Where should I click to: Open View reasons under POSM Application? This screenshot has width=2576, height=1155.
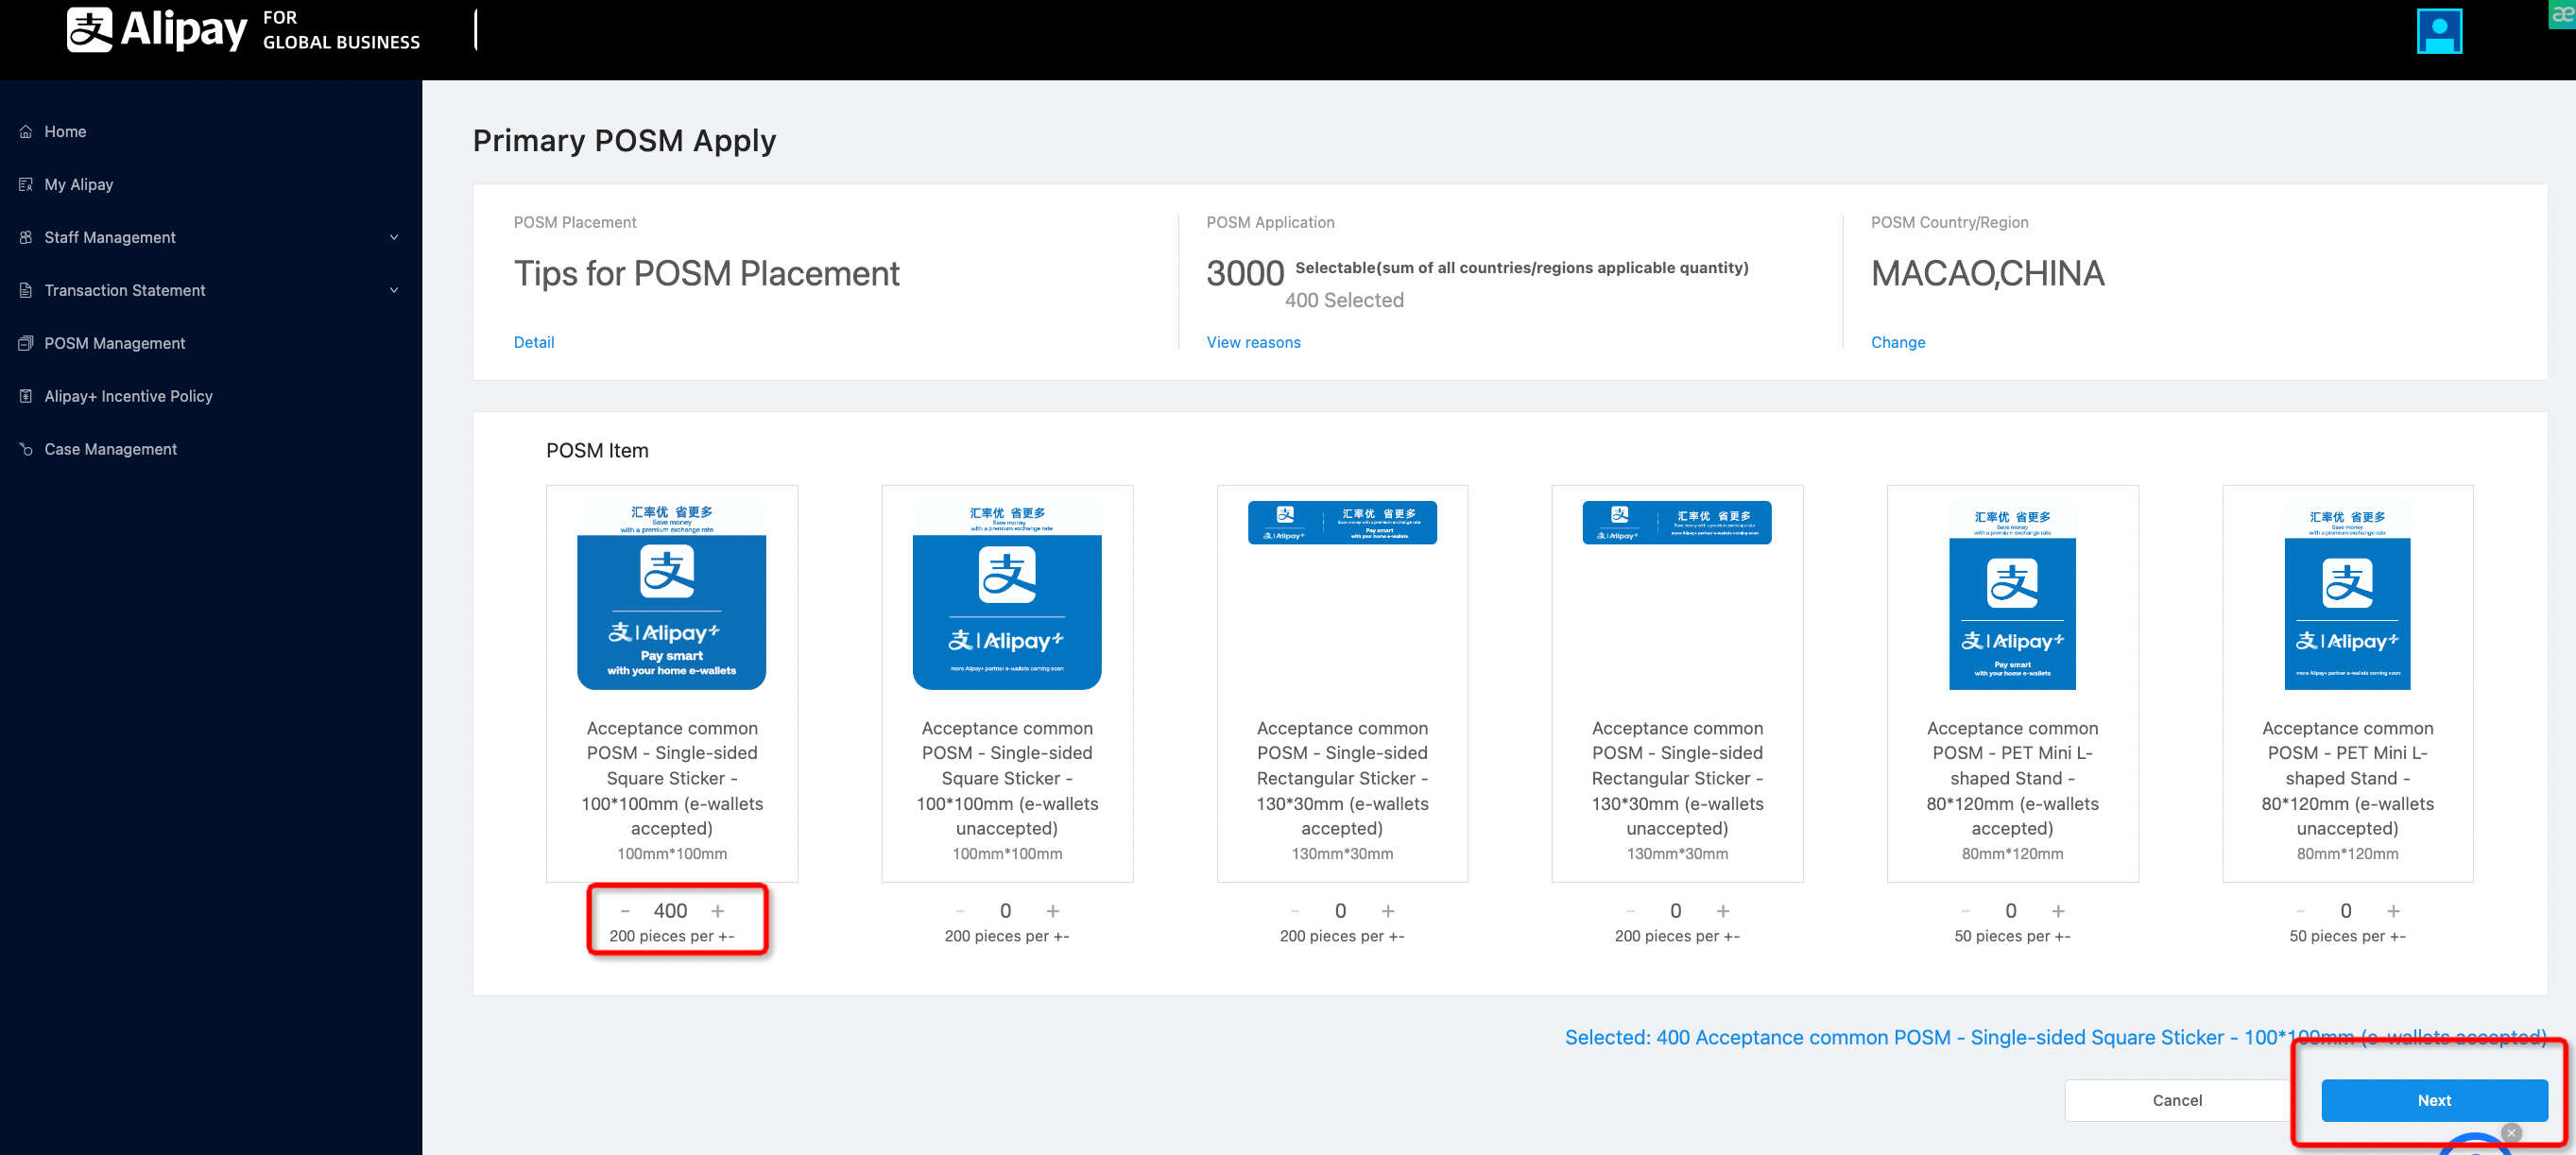point(1253,342)
